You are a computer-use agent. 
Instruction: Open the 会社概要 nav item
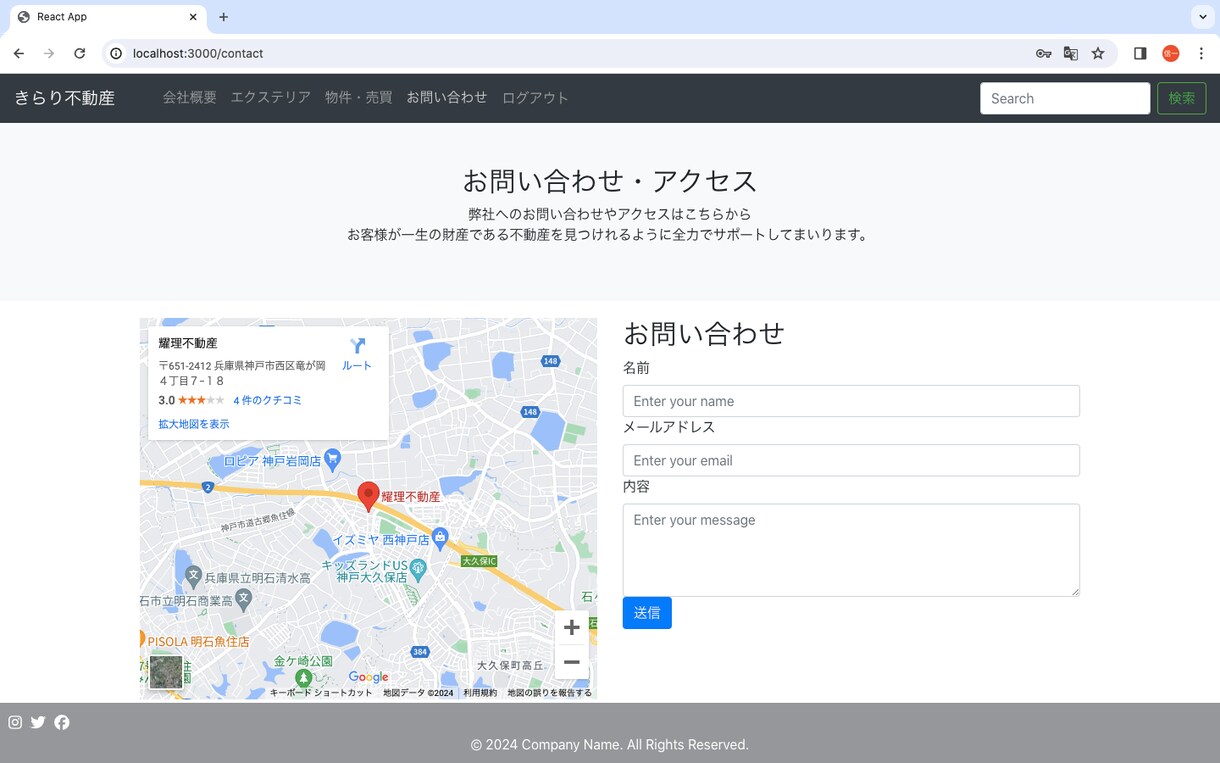coord(190,97)
